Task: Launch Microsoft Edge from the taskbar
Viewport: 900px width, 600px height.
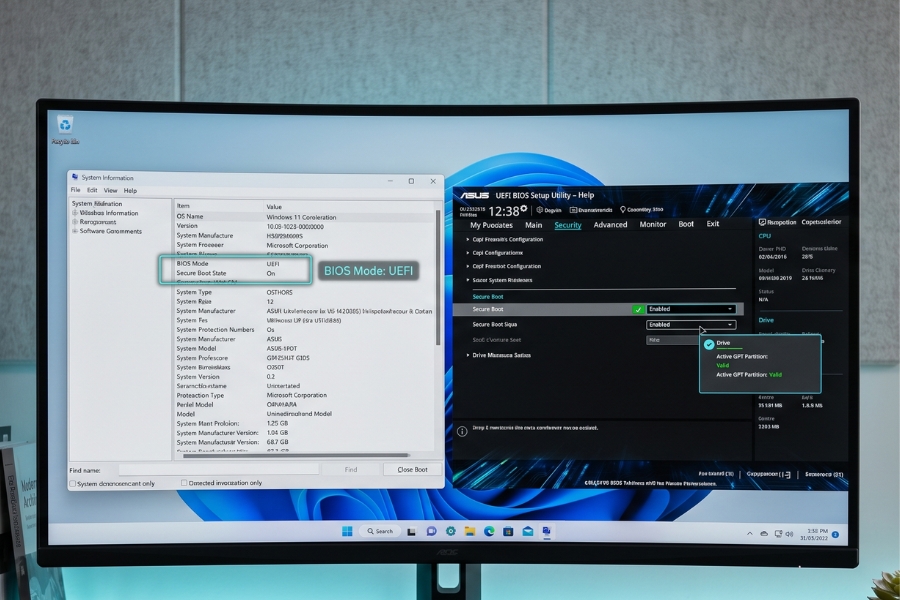Action: click(x=489, y=532)
